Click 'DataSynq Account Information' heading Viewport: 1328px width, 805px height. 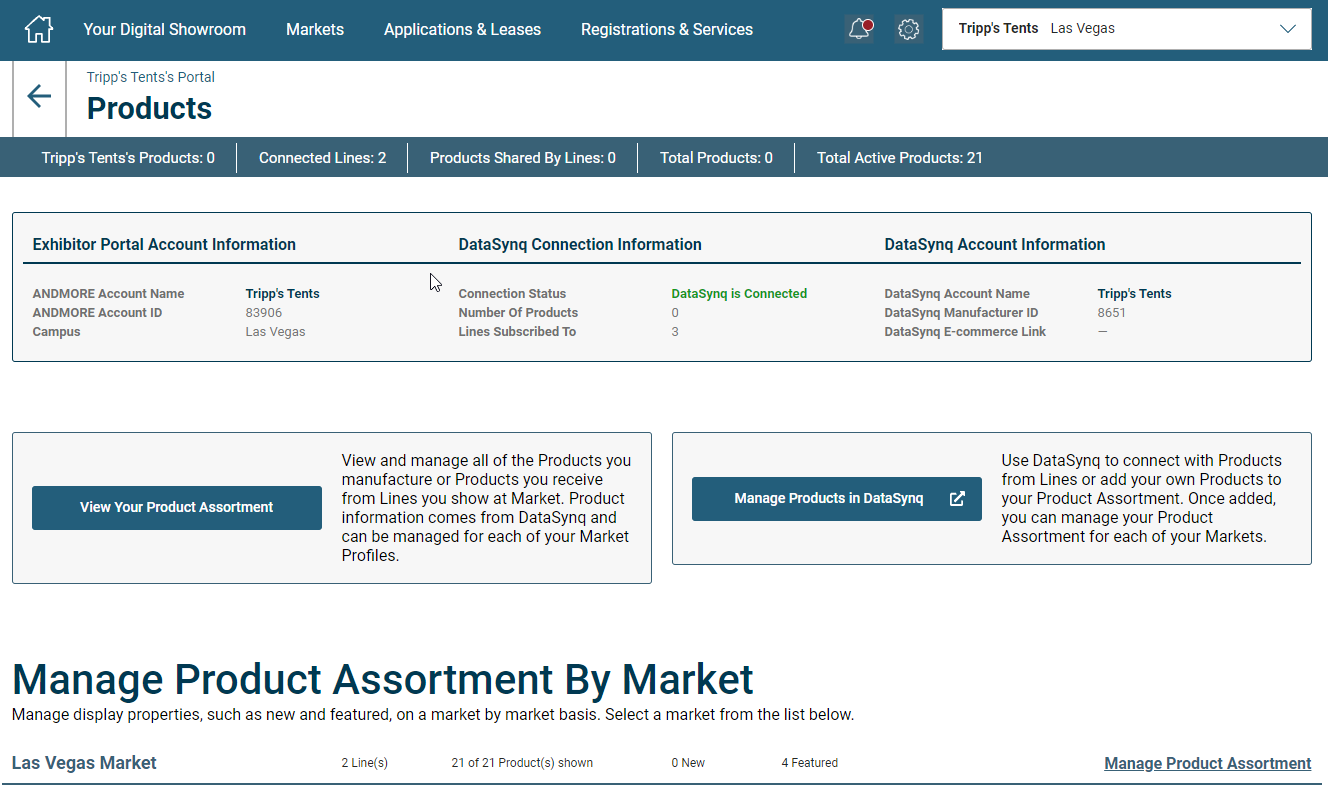click(x=995, y=244)
